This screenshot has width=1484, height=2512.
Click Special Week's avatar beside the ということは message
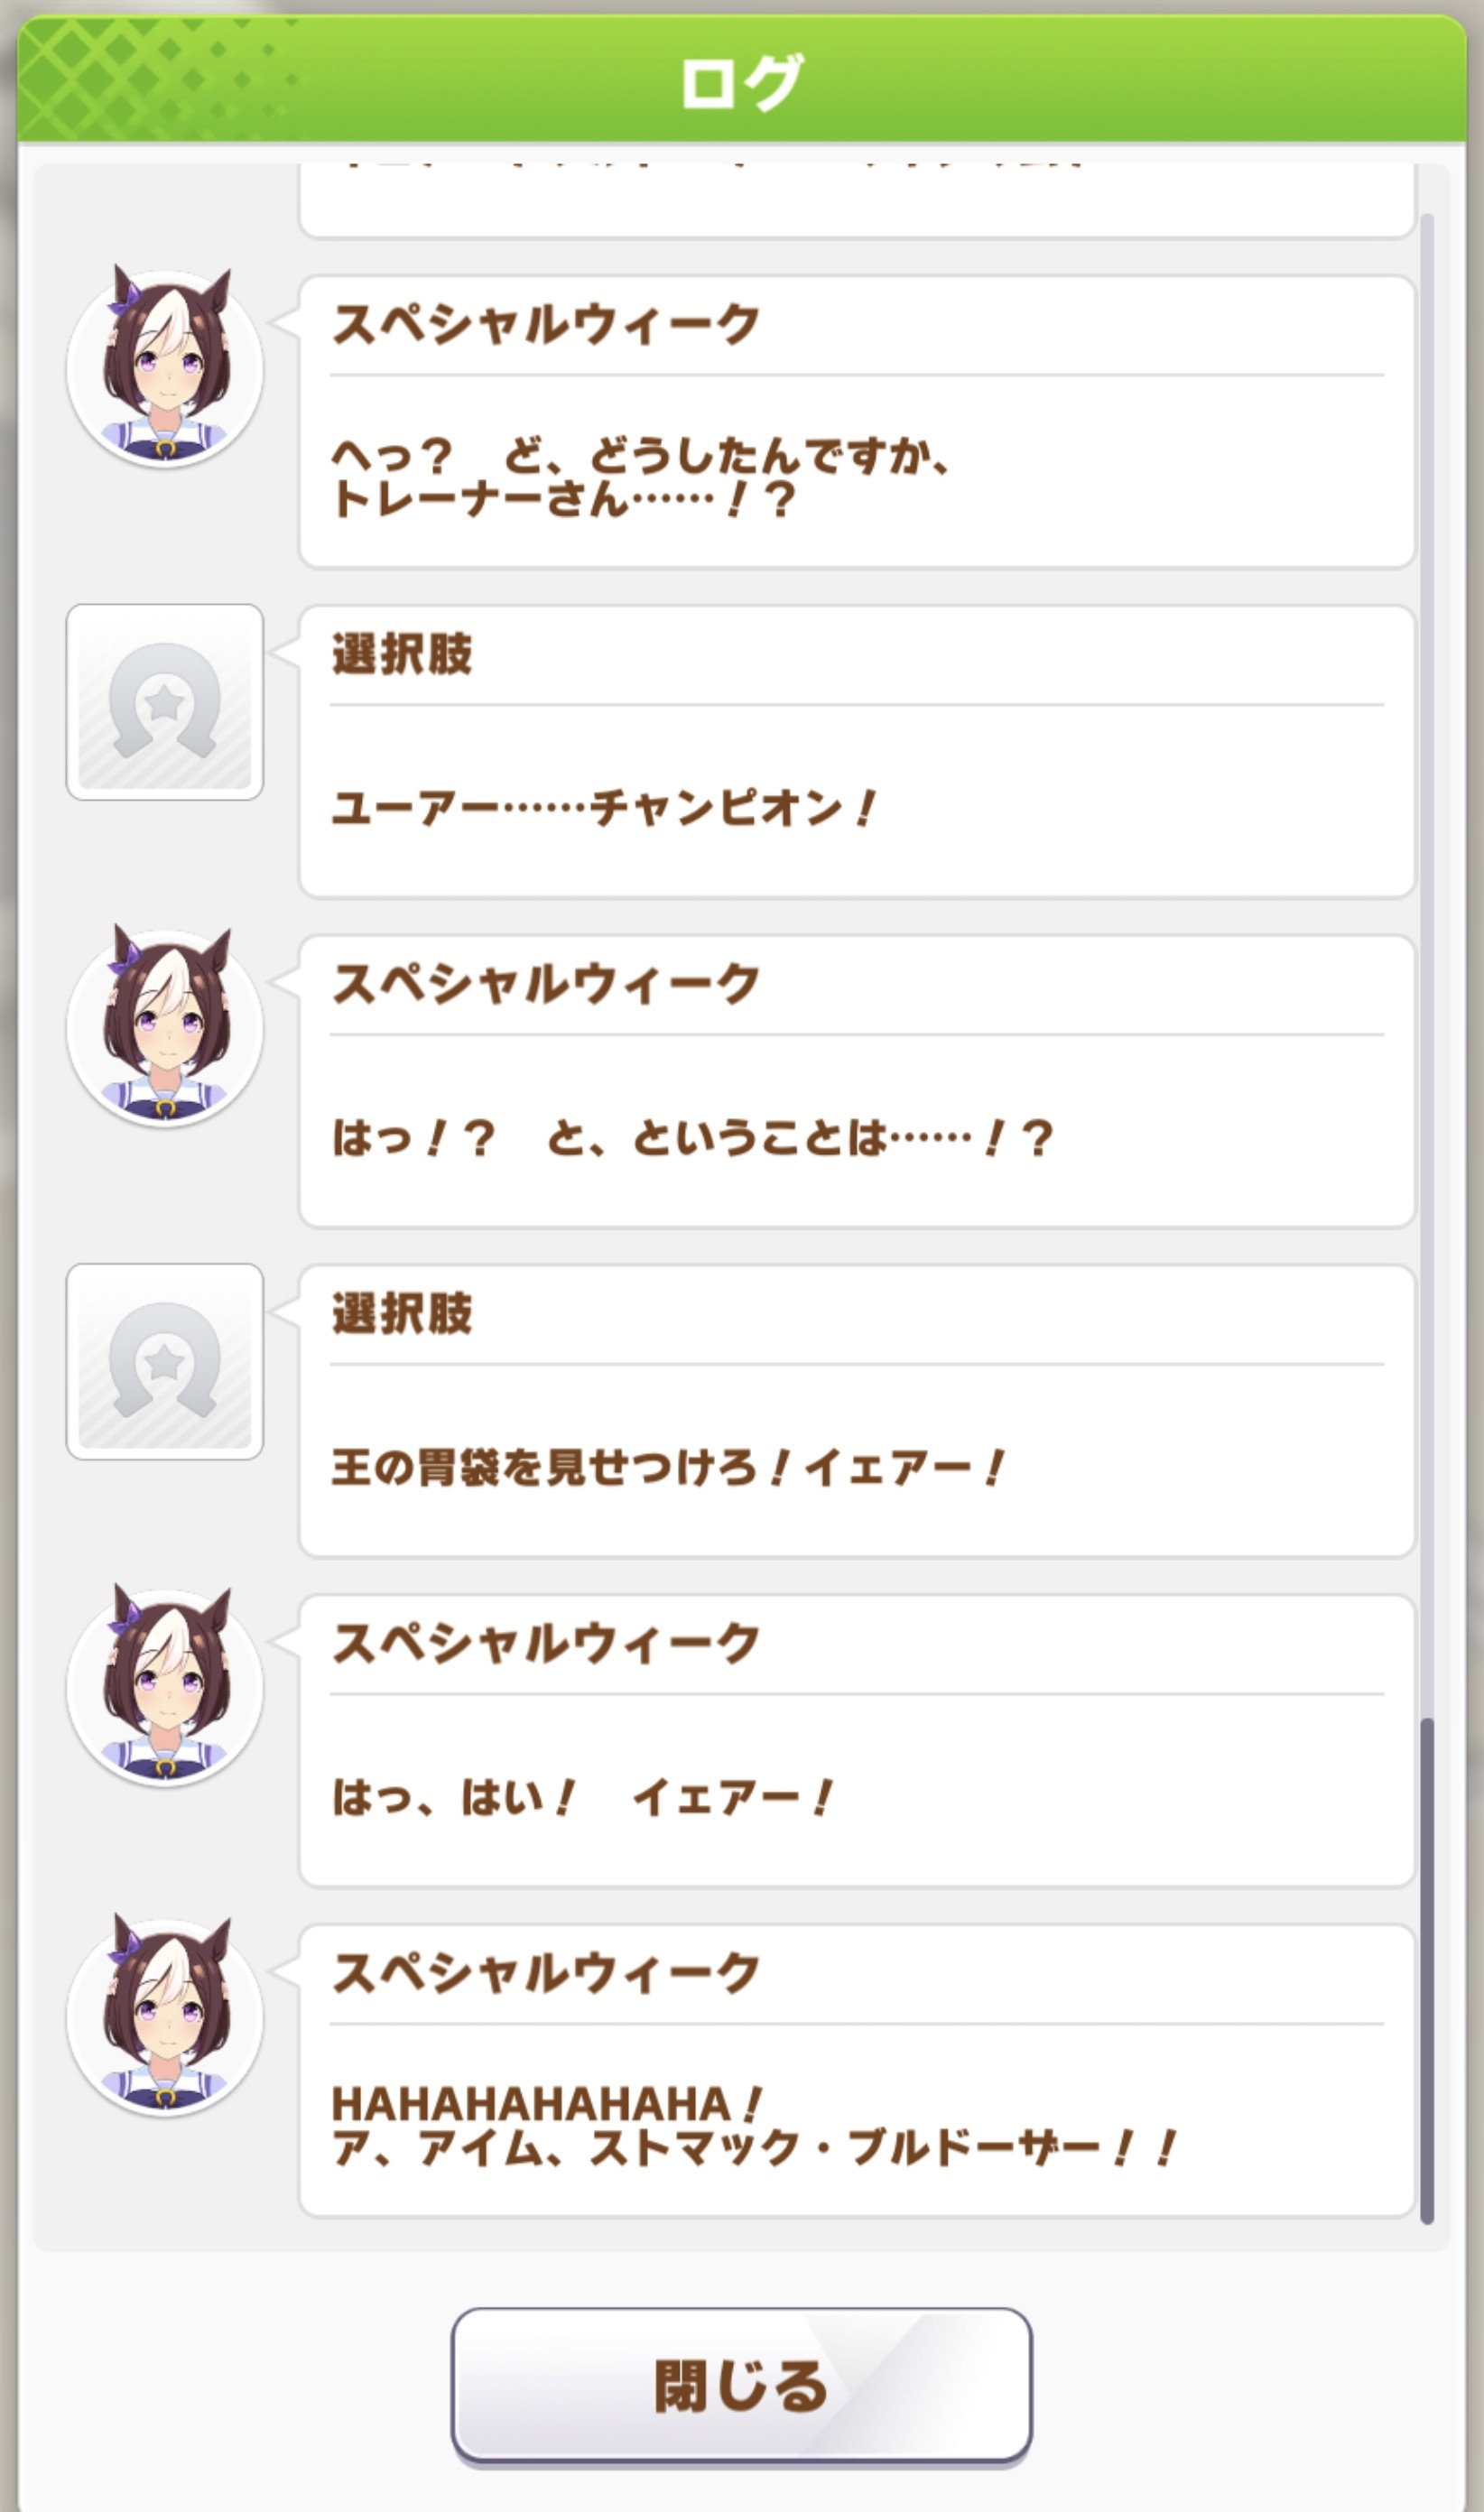click(x=165, y=1027)
